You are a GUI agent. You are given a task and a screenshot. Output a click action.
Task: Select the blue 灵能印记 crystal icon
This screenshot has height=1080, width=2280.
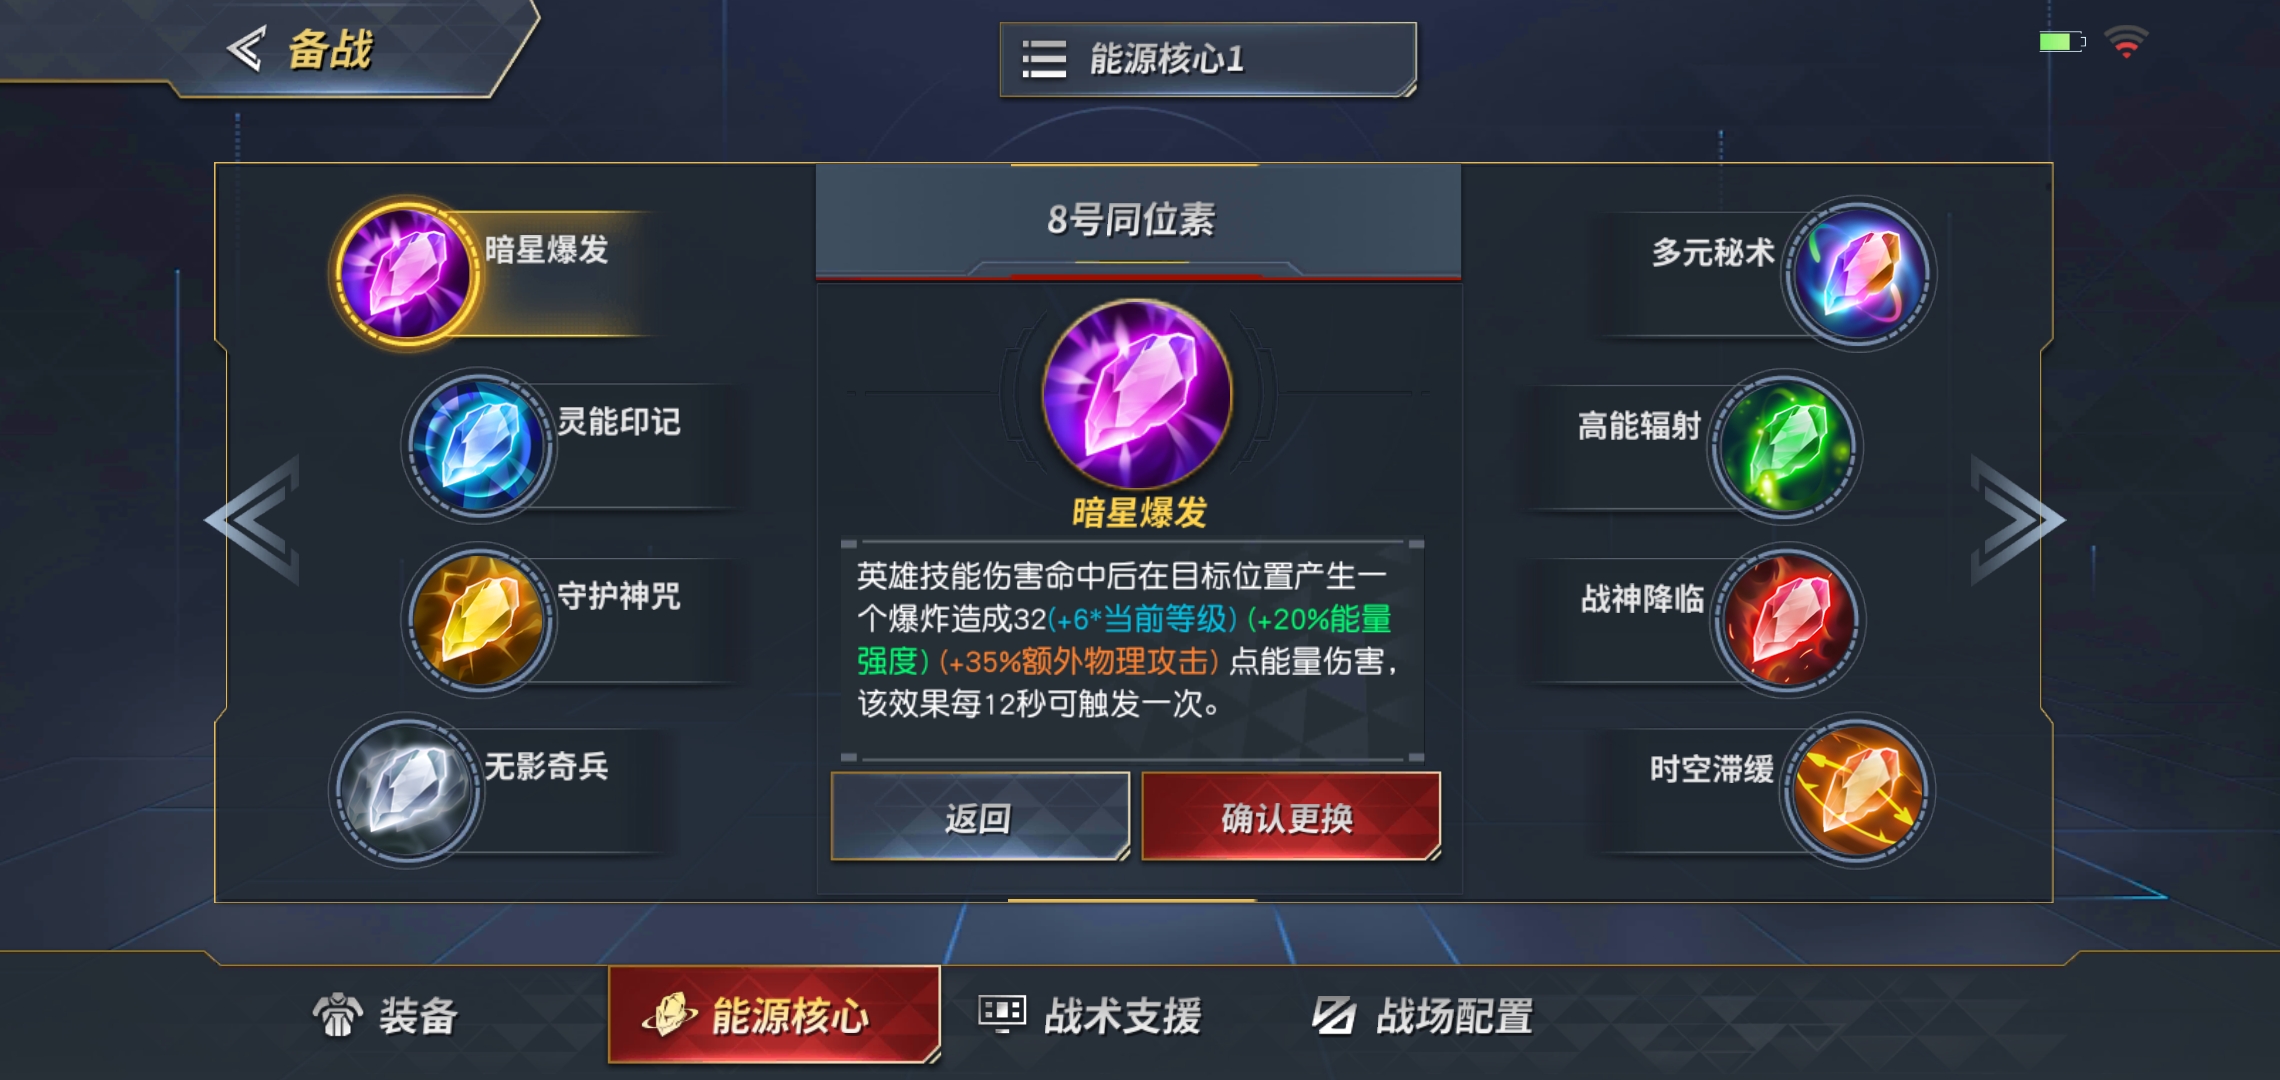[x=479, y=444]
